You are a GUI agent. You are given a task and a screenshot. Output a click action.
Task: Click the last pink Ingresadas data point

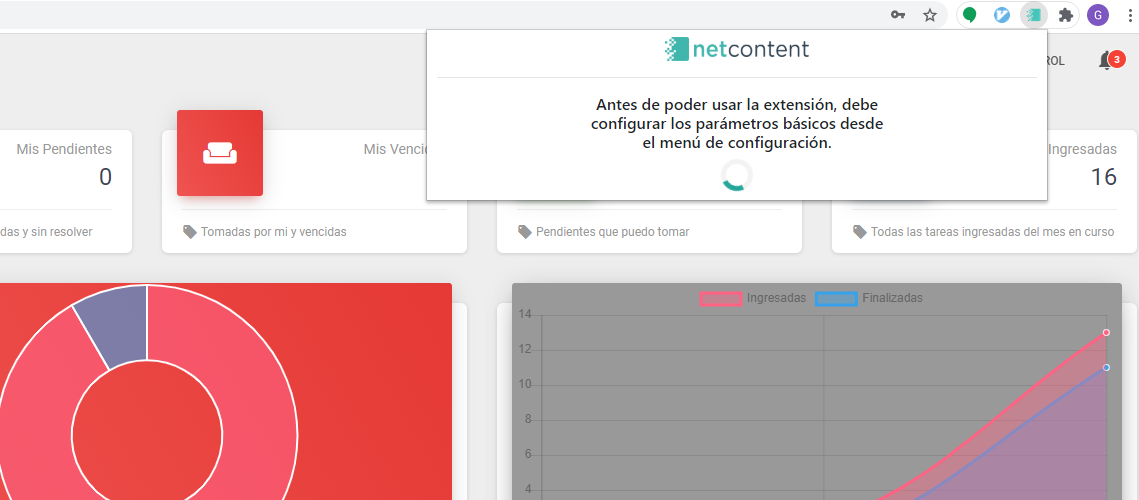pyautogui.click(x=1106, y=332)
